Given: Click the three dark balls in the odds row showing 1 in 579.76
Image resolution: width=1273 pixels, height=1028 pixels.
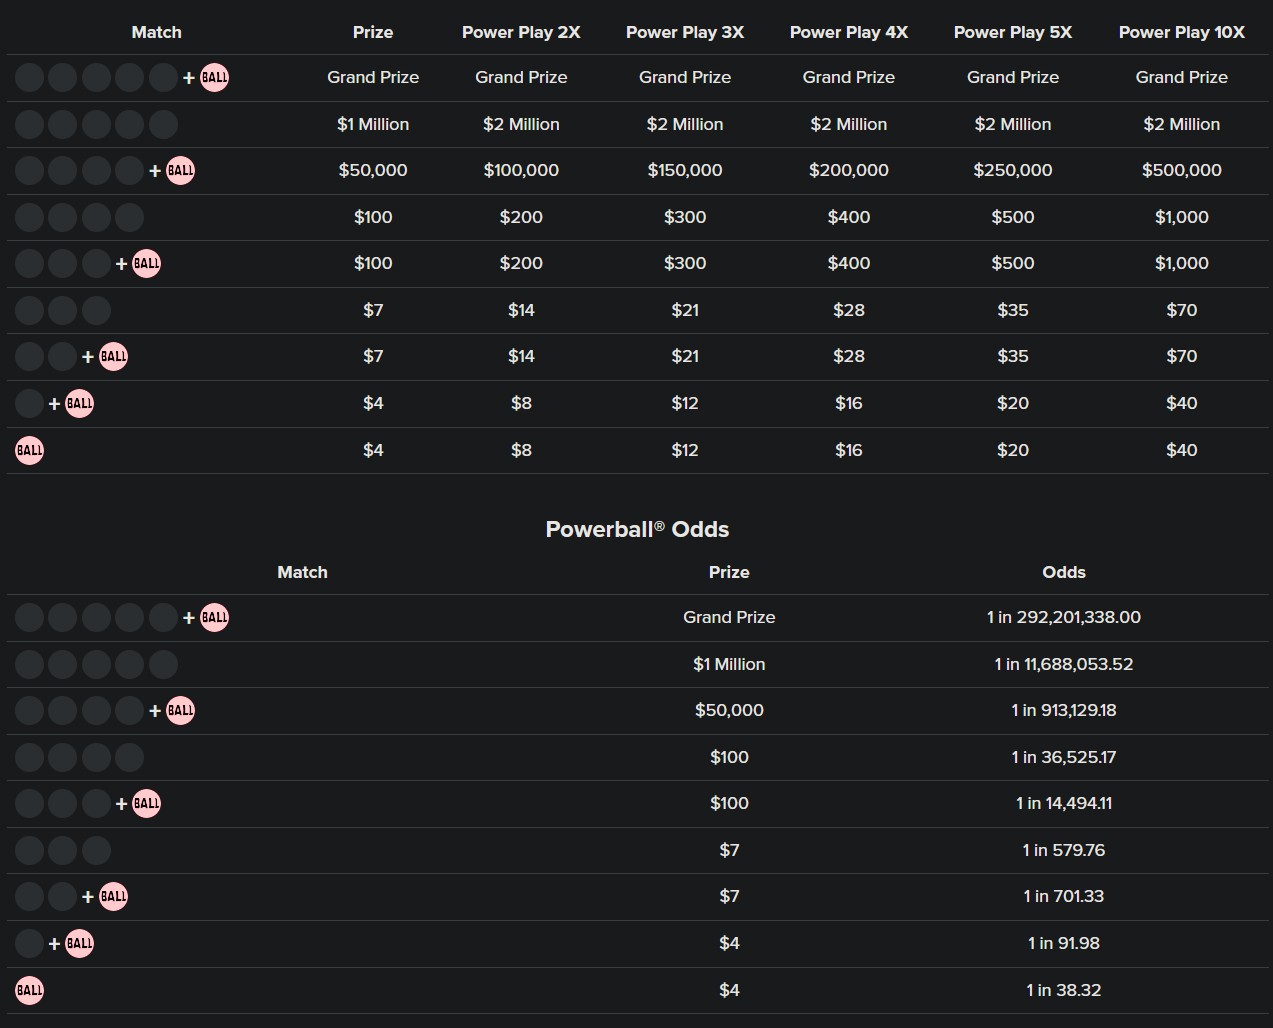Looking at the screenshot, I should (63, 850).
